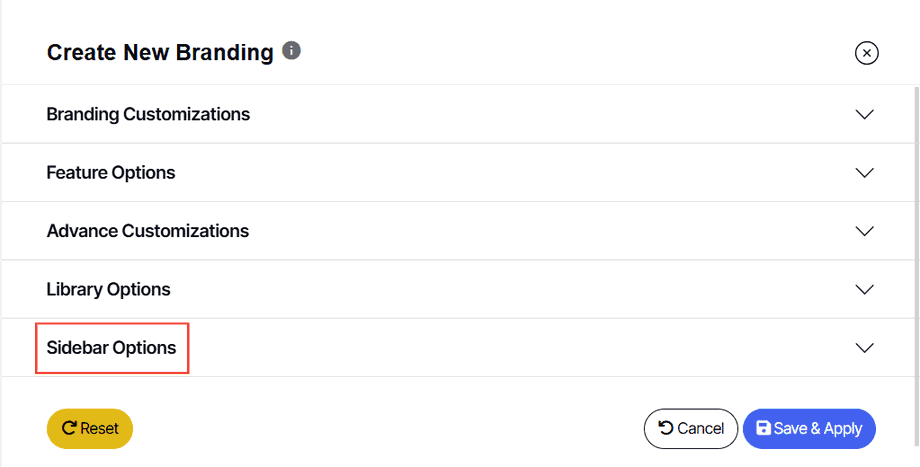Viewport: 920px width, 467px height.
Task: Close the Create New Branding dialog
Action: coord(867,53)
